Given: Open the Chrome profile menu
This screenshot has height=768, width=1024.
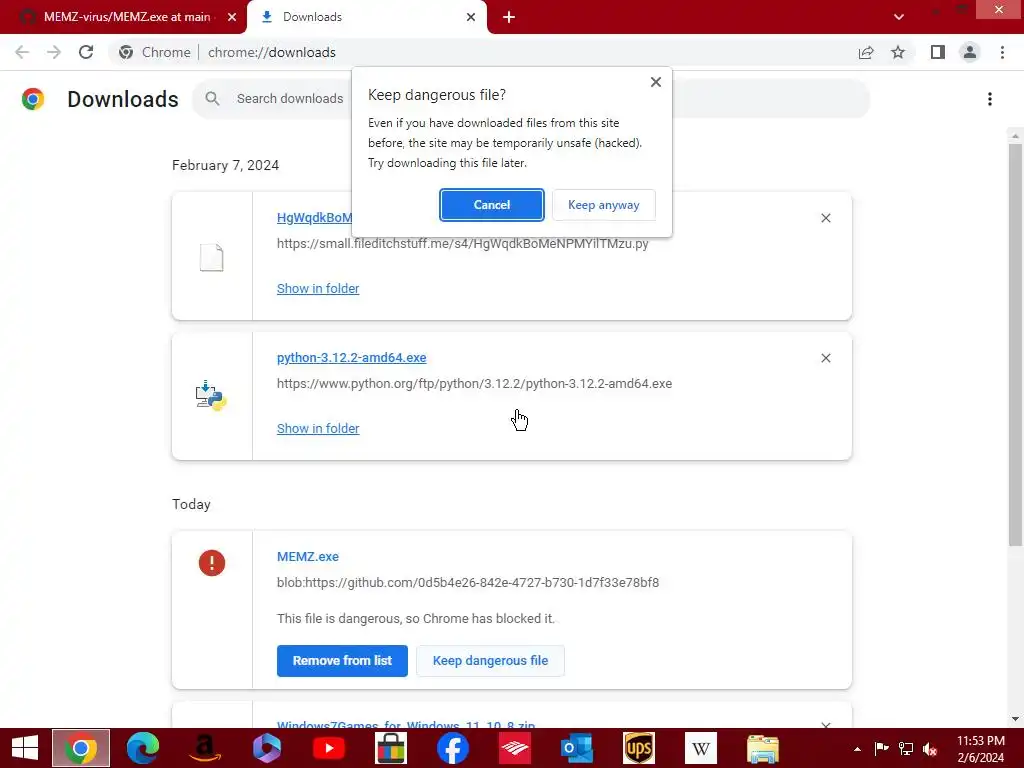Looking at the screenshot, I should coord(970,52).
